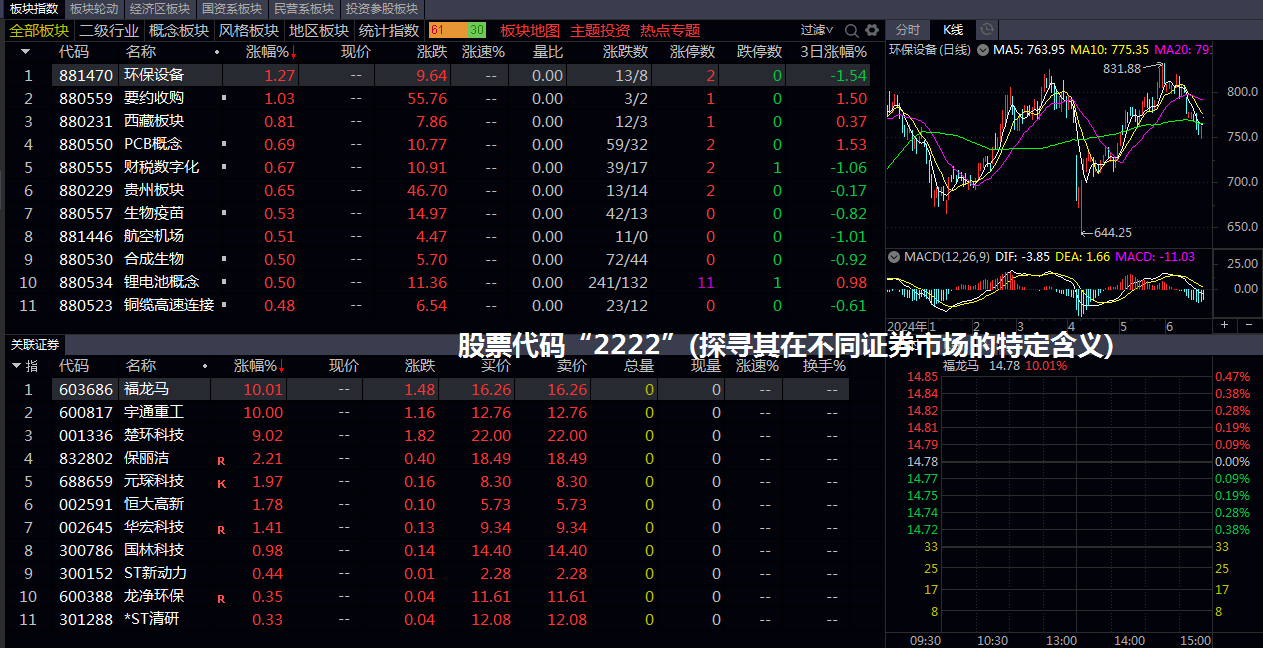Select the 地区板块 category filter
The height and width of the screenshot is (648, 1263).
(319, 30)
